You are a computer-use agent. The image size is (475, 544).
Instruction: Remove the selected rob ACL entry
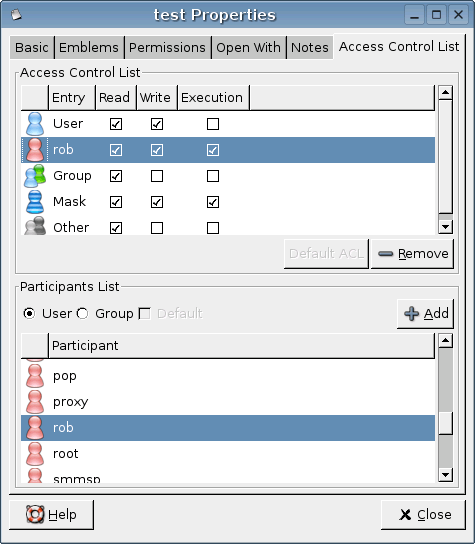[412, 254]
